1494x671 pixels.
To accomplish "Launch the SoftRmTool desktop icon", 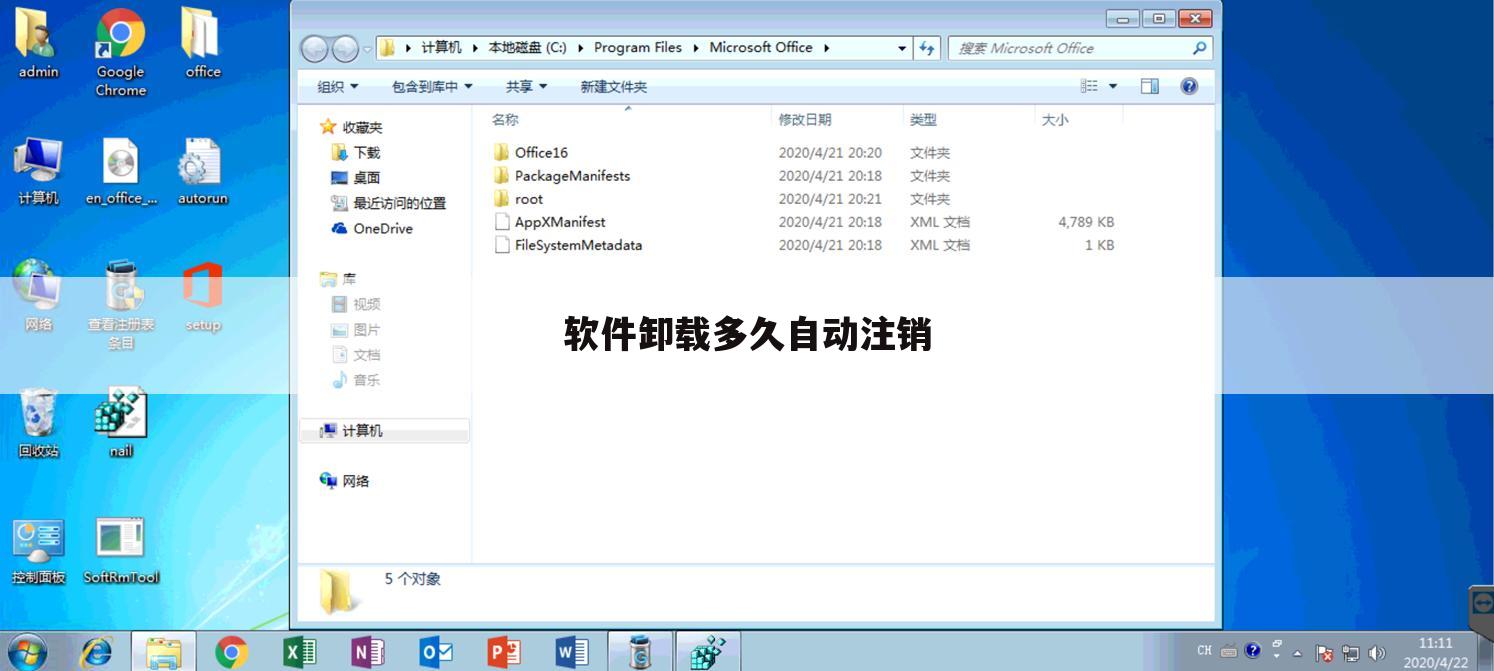I will tap(120, 551).
